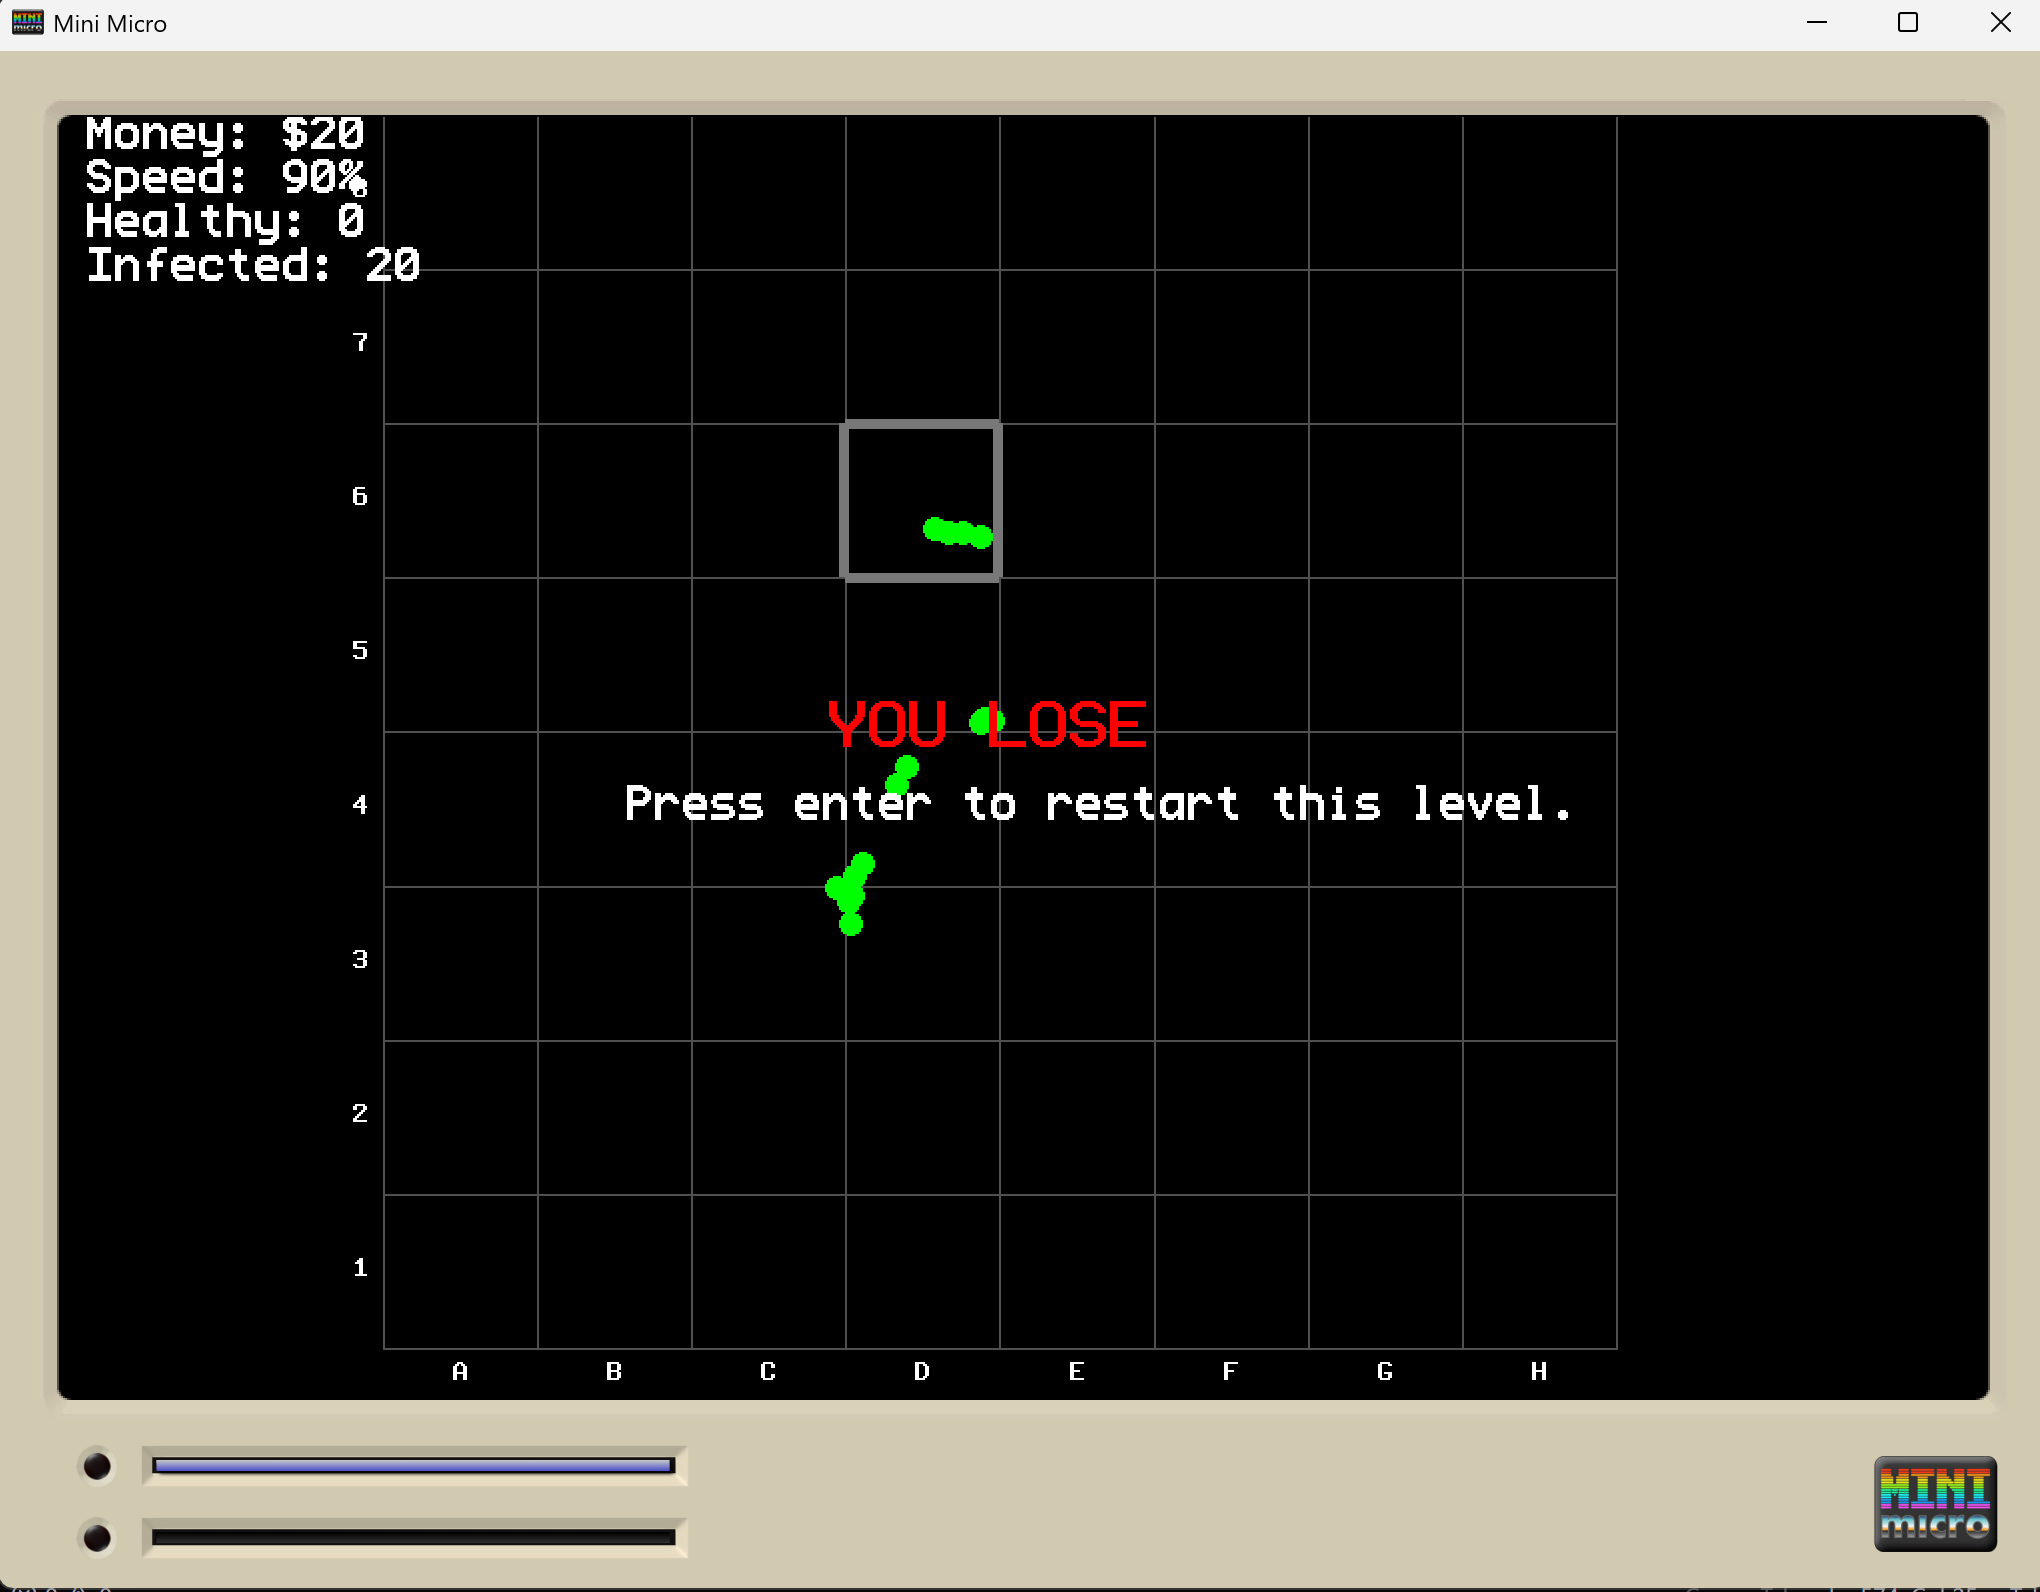Click the Speed: 90% readout
Image resolution: width=2040 pixels, height=1592 pixels.
click(224, 178)
